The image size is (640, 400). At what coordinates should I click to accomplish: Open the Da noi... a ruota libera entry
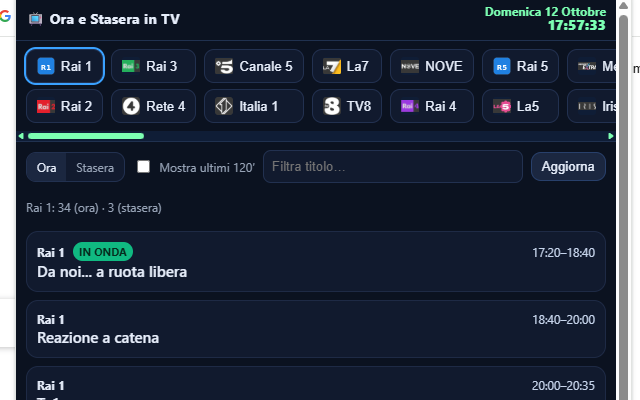tap(316, 262)
